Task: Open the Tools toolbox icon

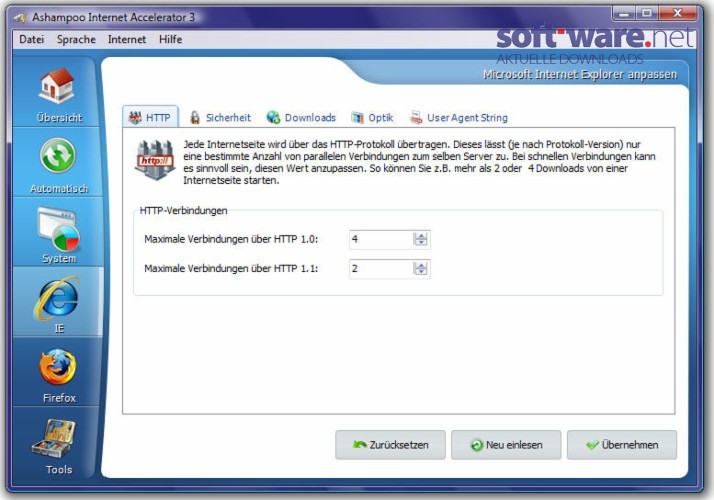Action: pyautogui.click(x=54, y=438)
